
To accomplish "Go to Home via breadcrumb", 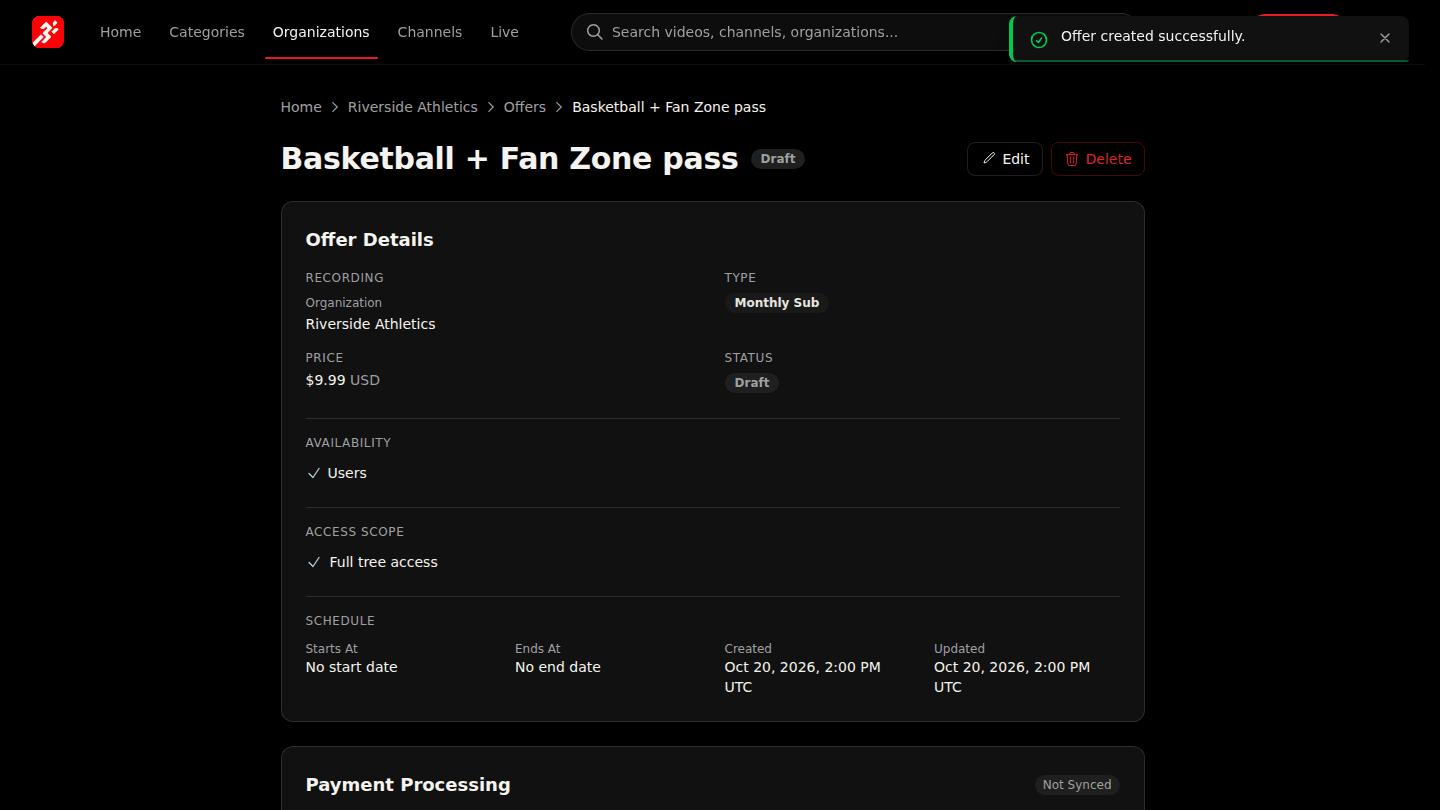I will [301, 107].
